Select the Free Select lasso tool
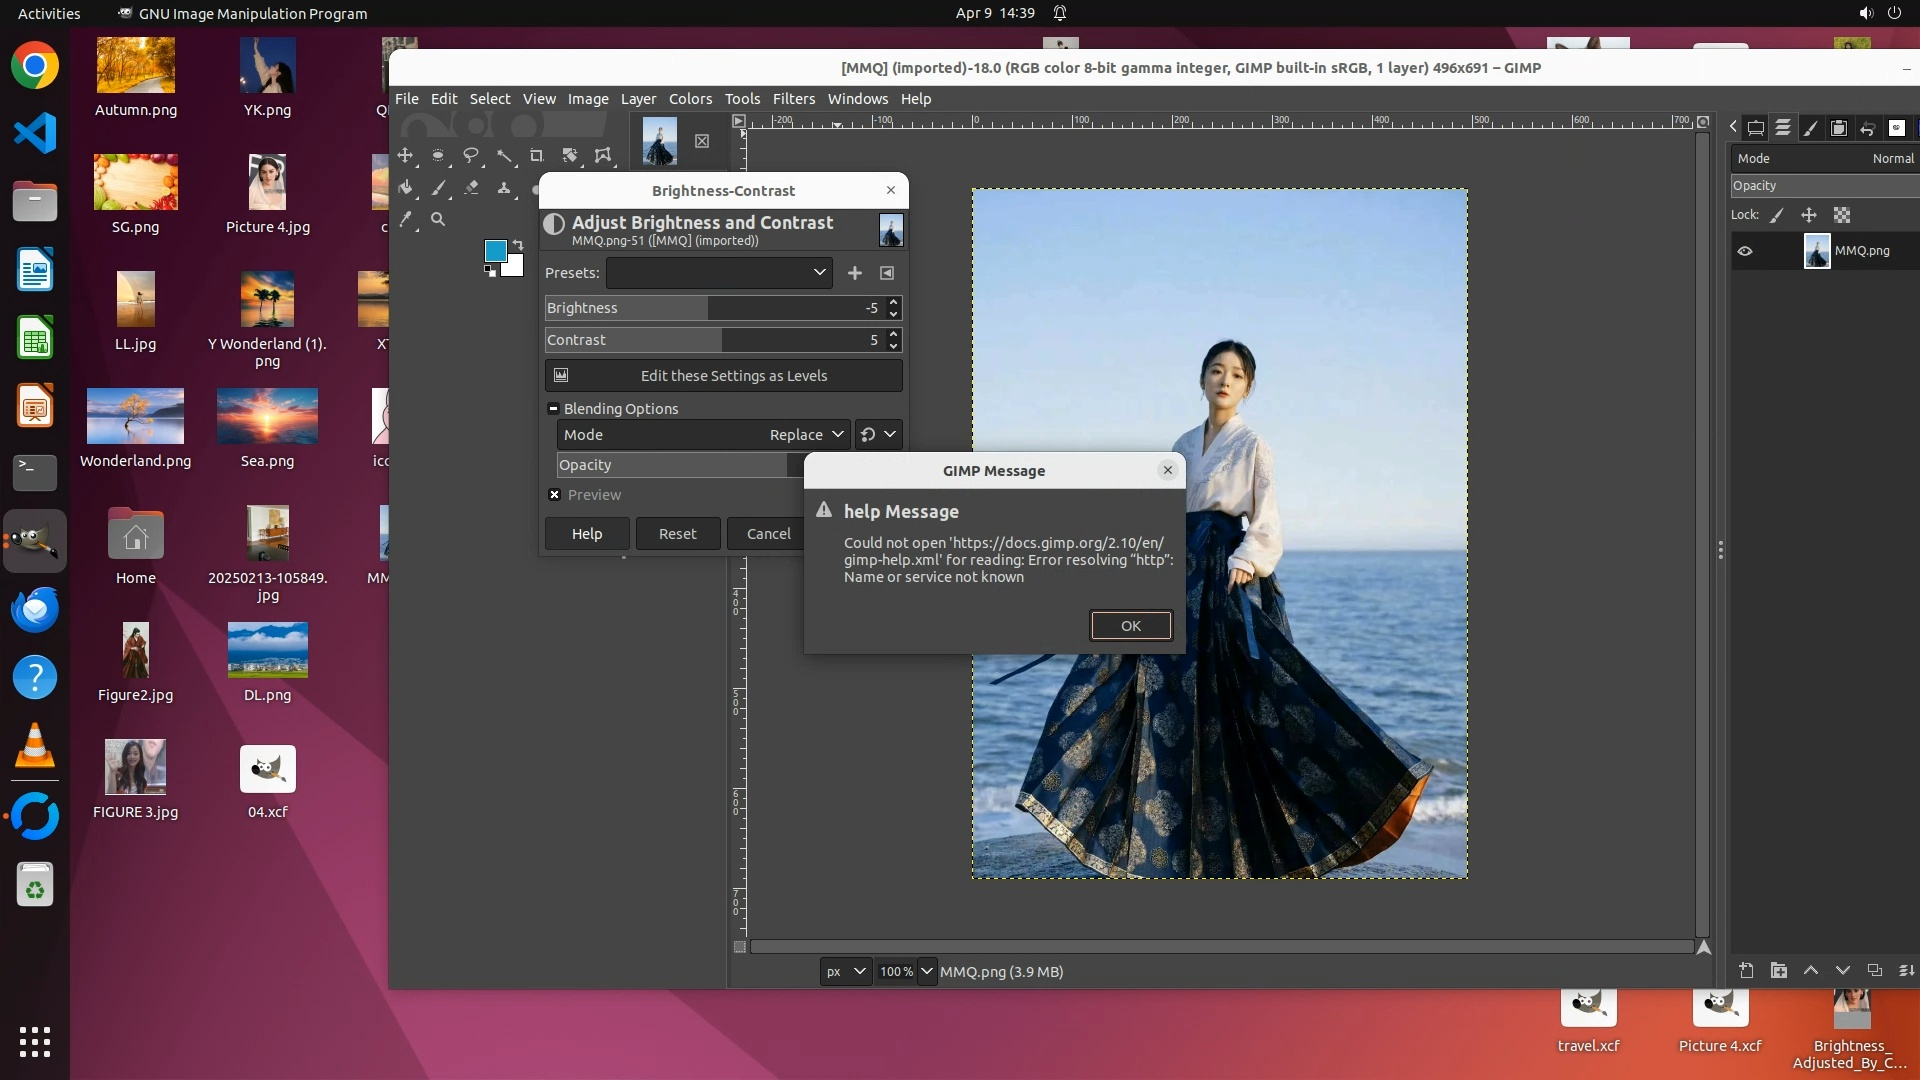Image resolution: width=1920 pixels, height=1080 pixels. 471,155
